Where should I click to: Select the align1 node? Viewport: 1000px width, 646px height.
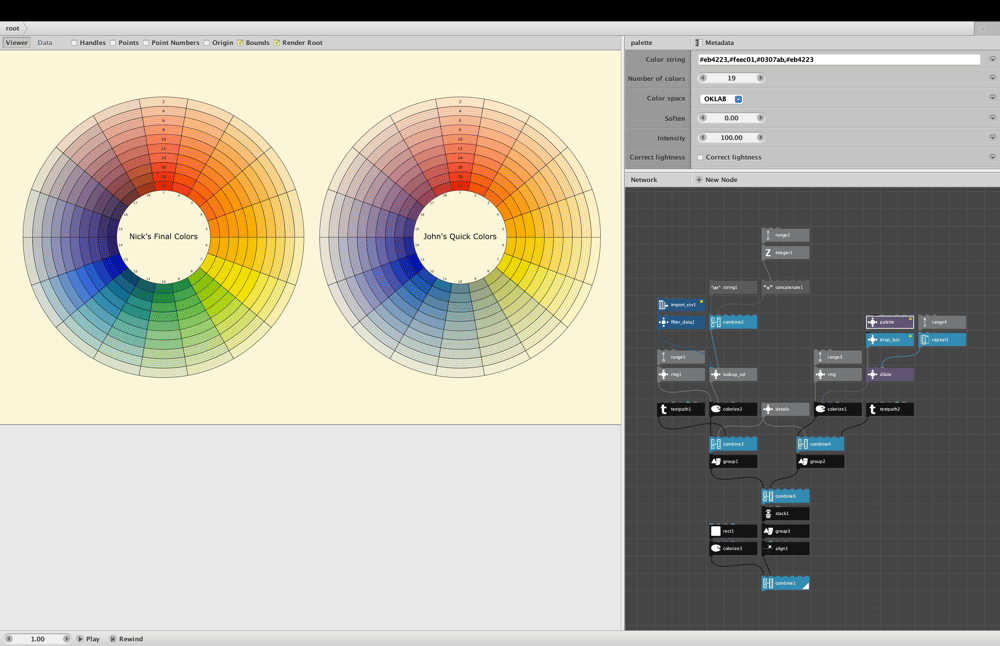[x=786, y=548]
